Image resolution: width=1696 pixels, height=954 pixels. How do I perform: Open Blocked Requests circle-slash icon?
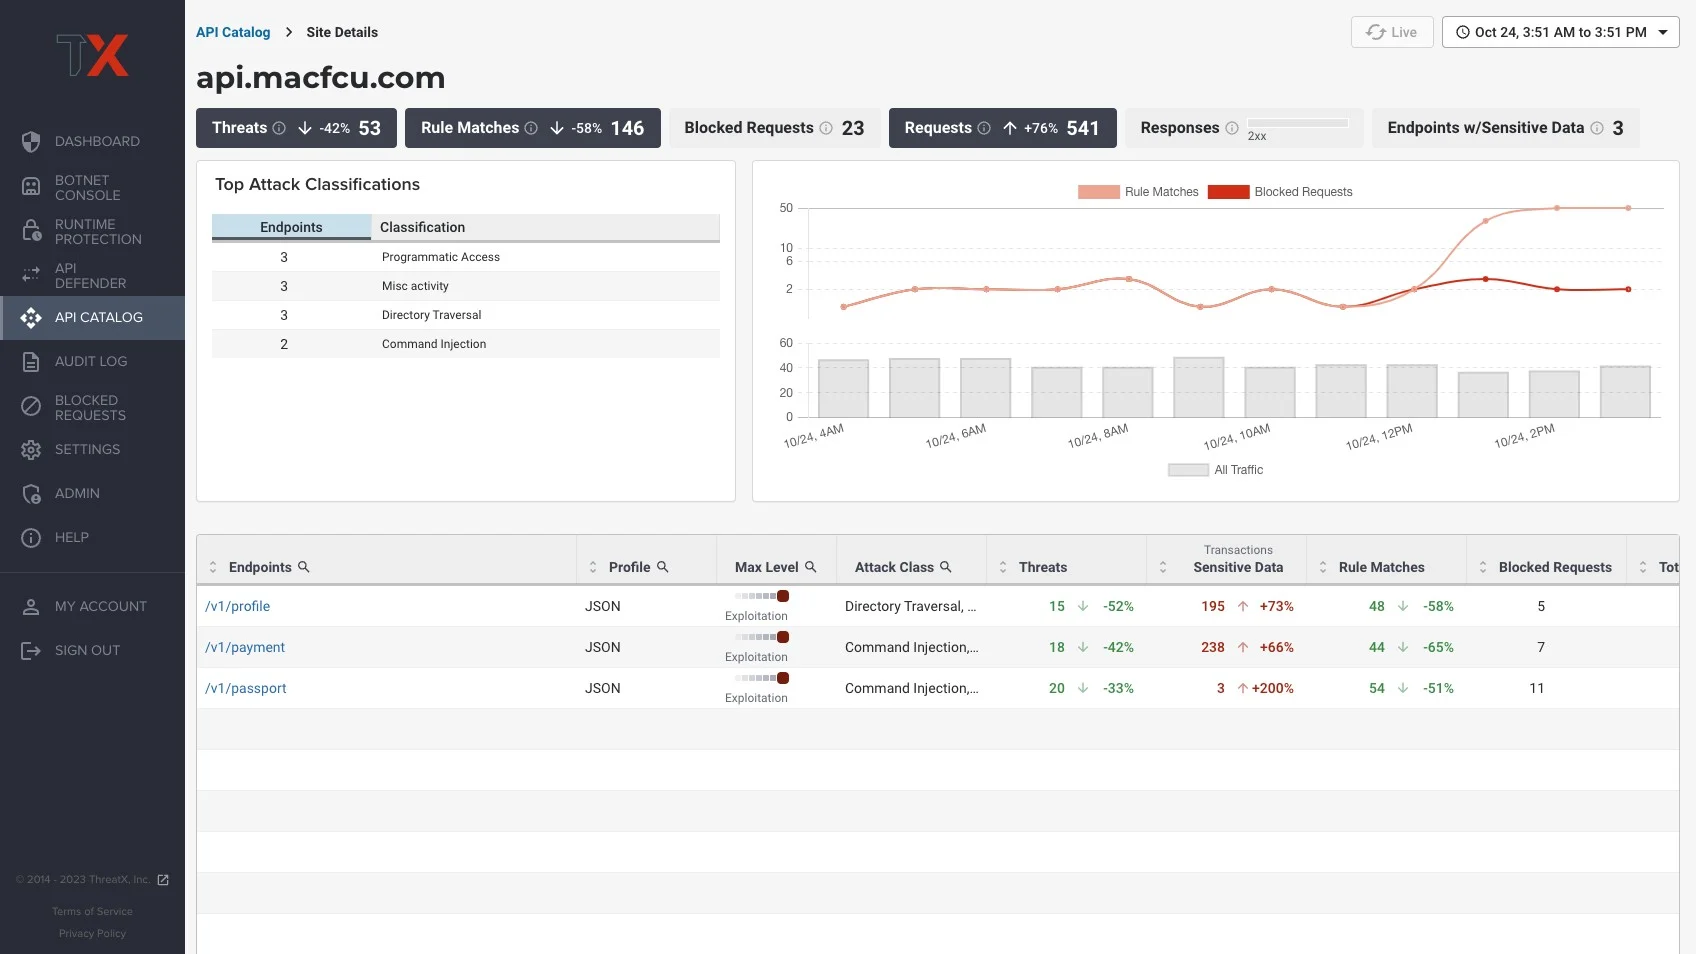(x=31, y=406)
